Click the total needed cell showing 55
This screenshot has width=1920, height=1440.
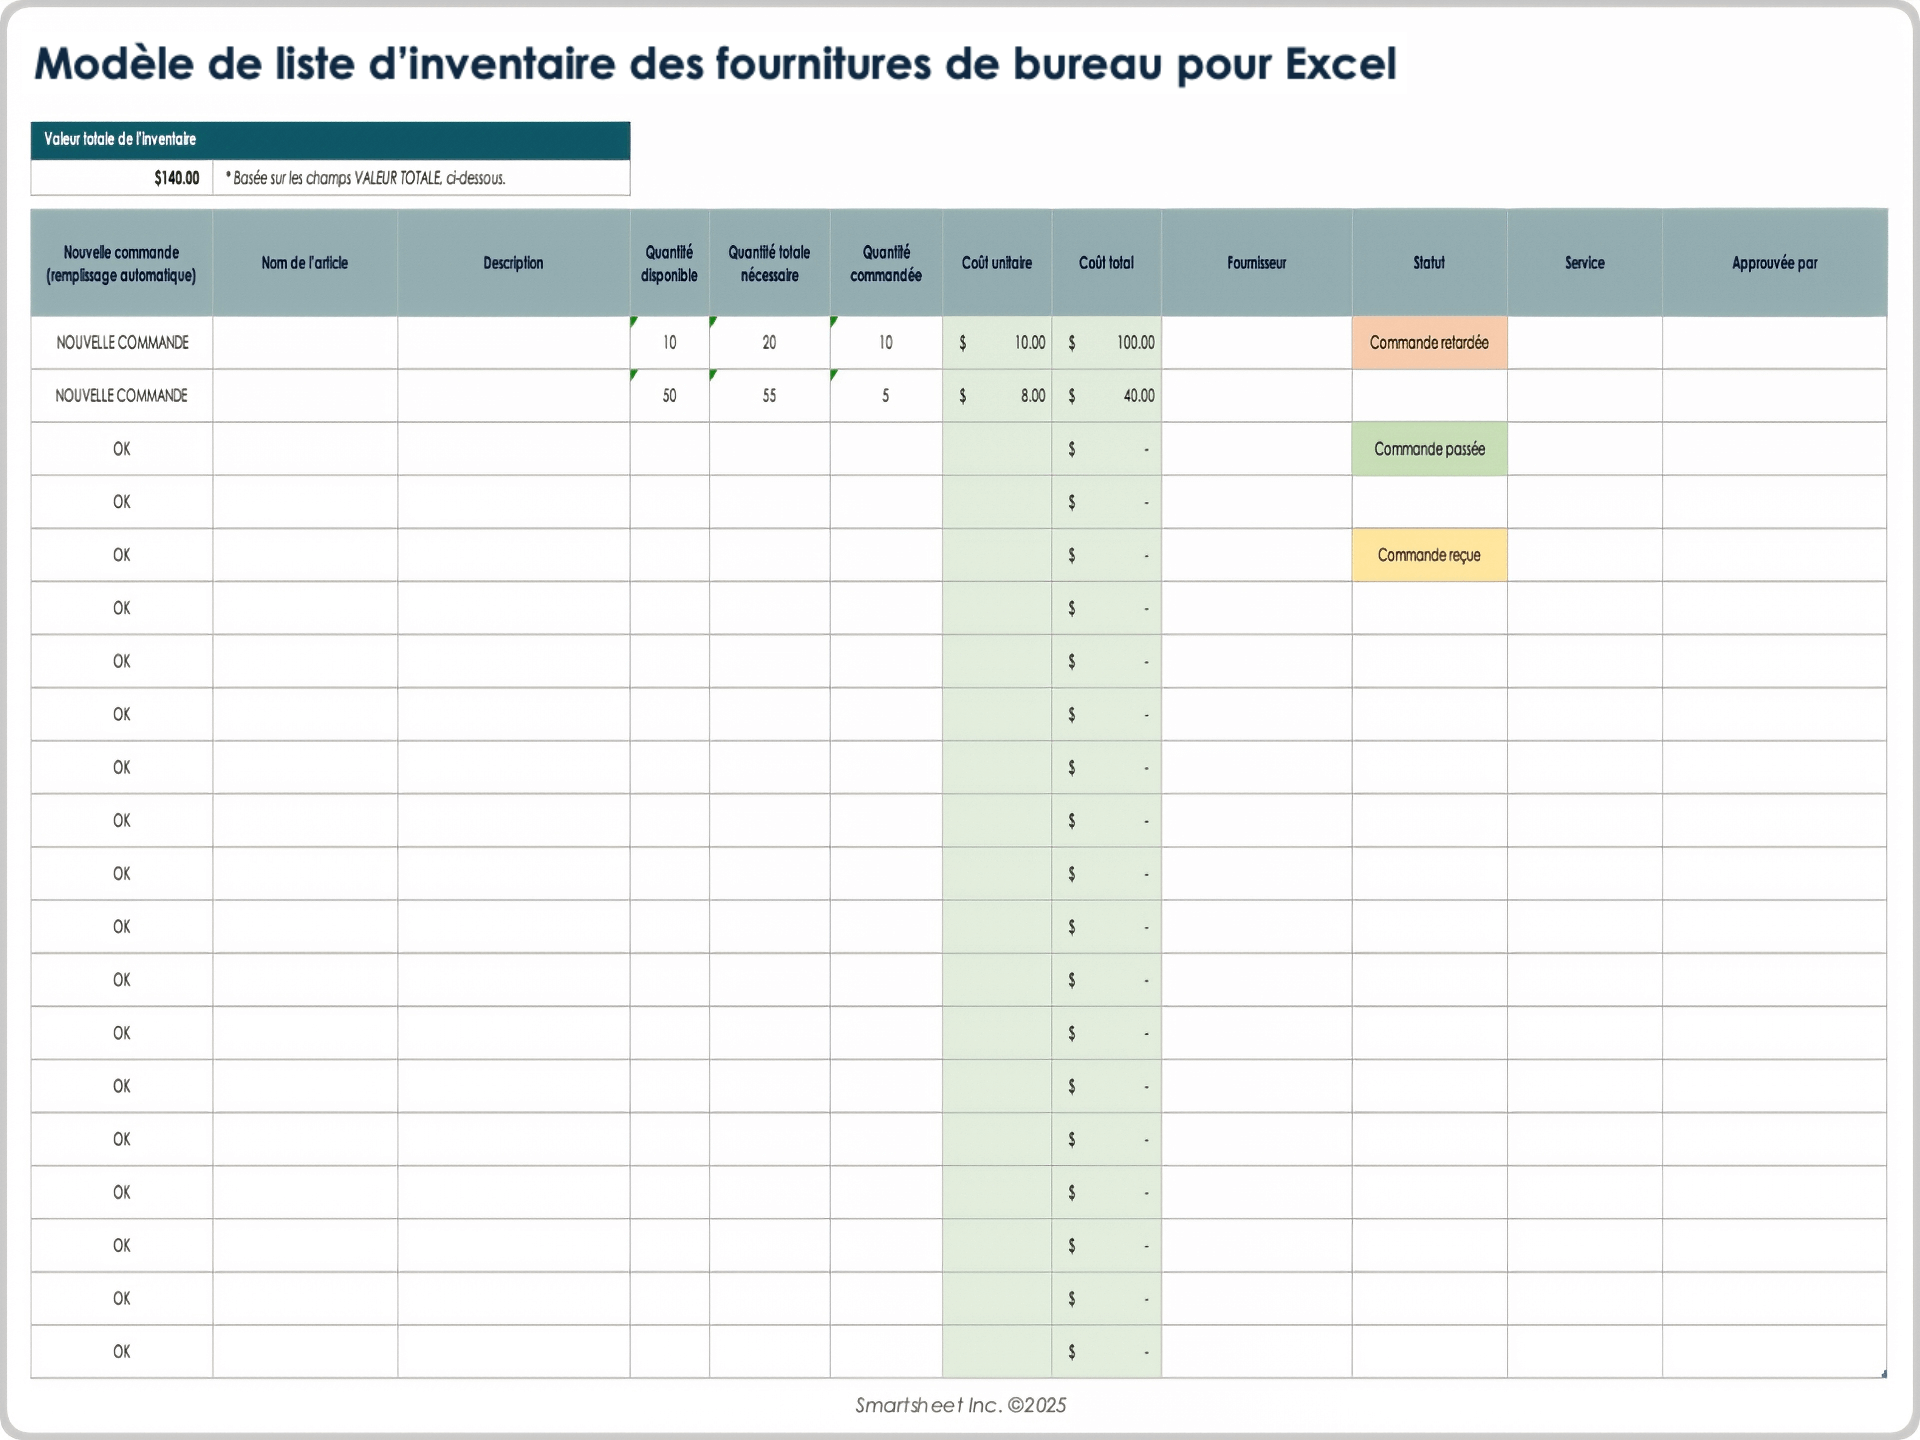tap(770, 396)
